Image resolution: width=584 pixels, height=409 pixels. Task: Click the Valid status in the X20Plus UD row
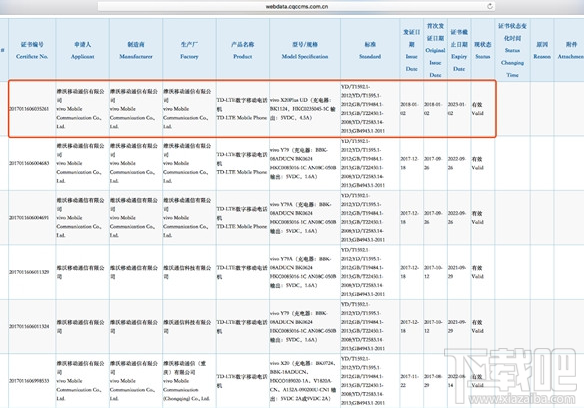[x=477, y=113]
